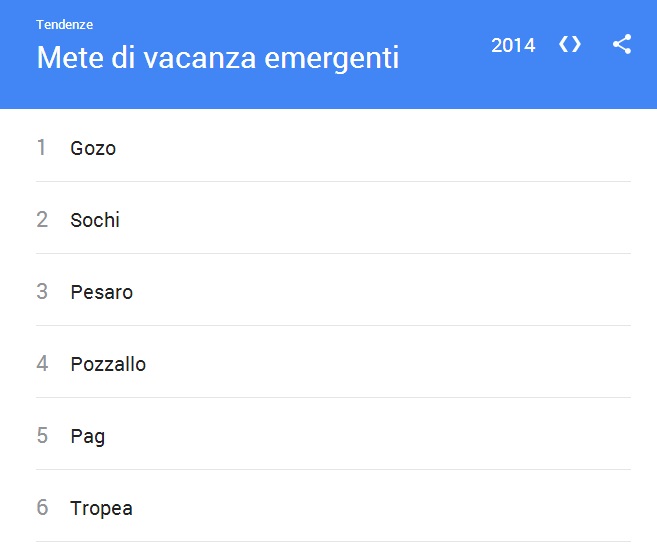Click rank number 5 beside Pag

point(42,436)
